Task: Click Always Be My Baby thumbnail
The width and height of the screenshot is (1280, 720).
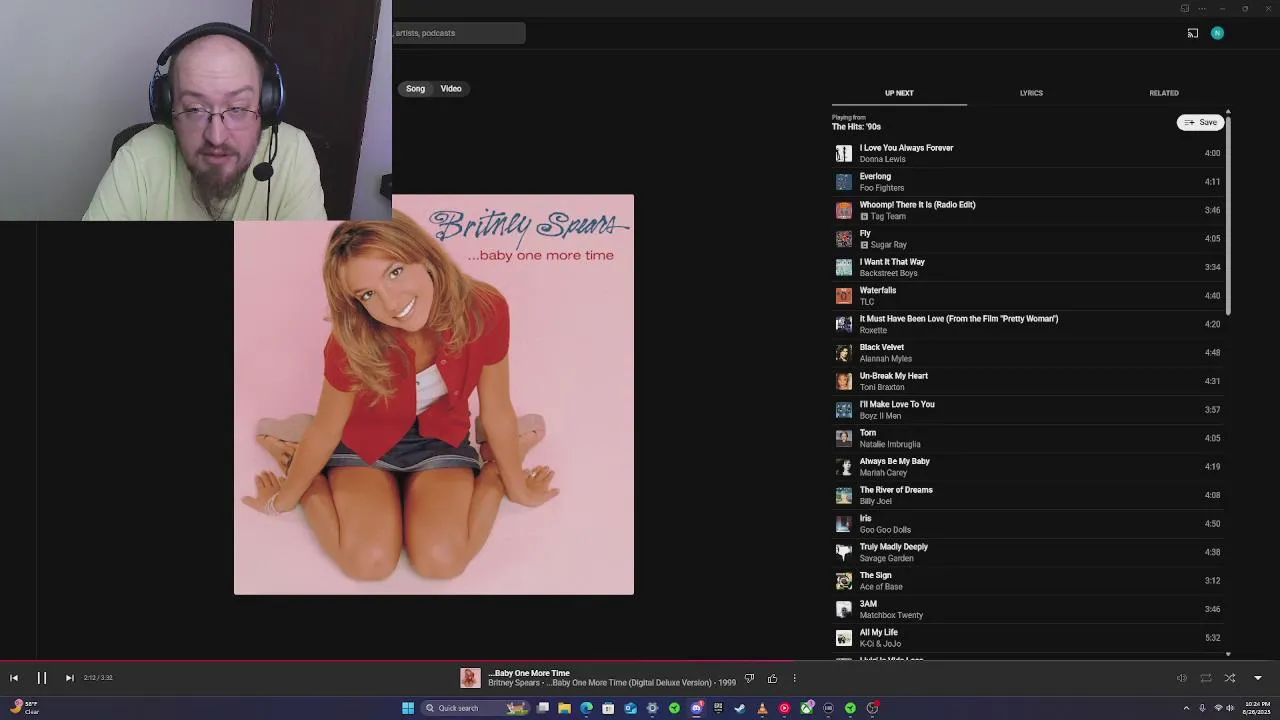Action: pyautogui.click(x=844, y=467)
